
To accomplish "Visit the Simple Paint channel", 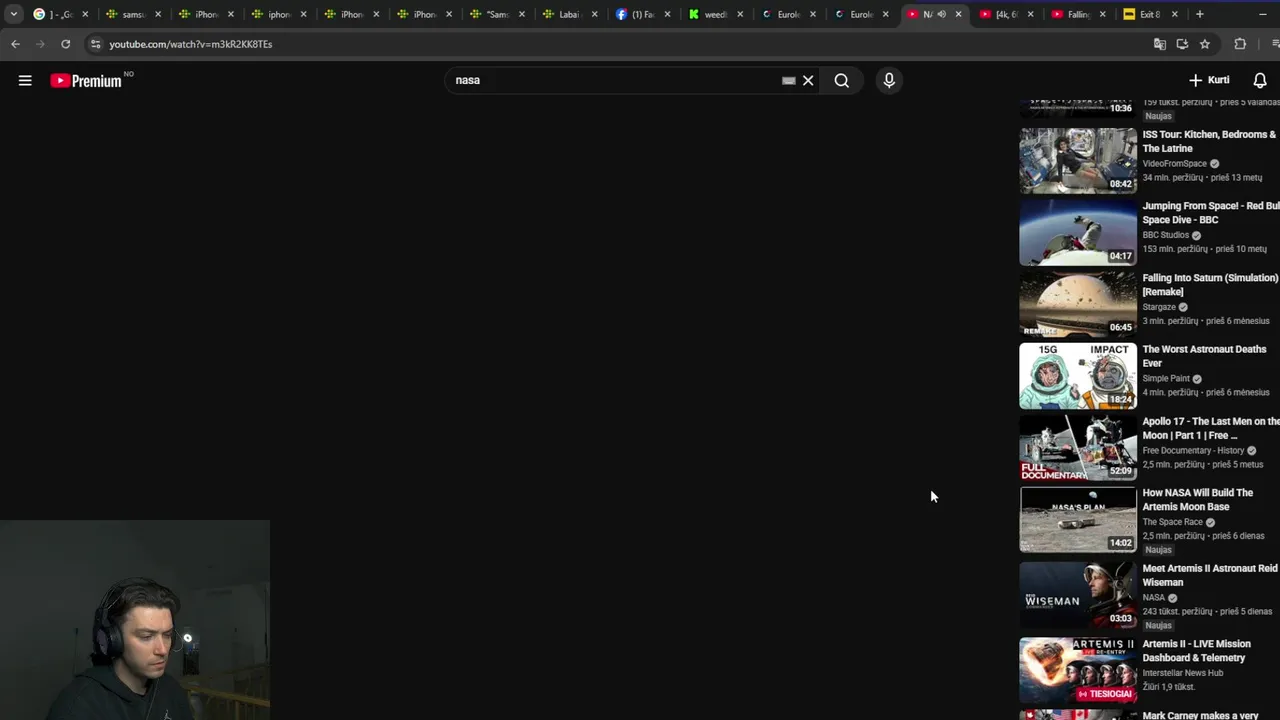I will (1166, 379).
